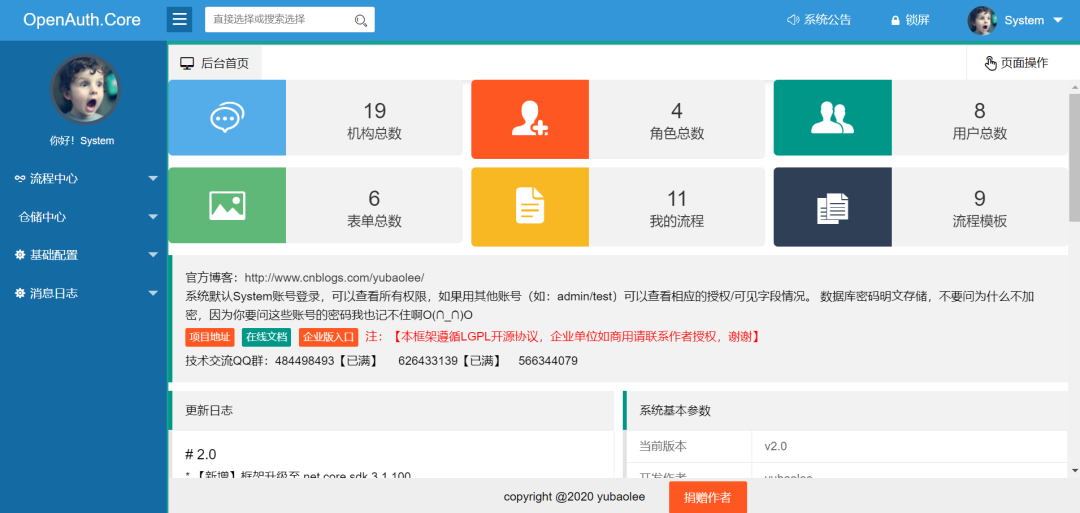This screenshot has width=1080, height=513.
Task: Click the OpenAuth.Core logo text
Action: [82, 19]
